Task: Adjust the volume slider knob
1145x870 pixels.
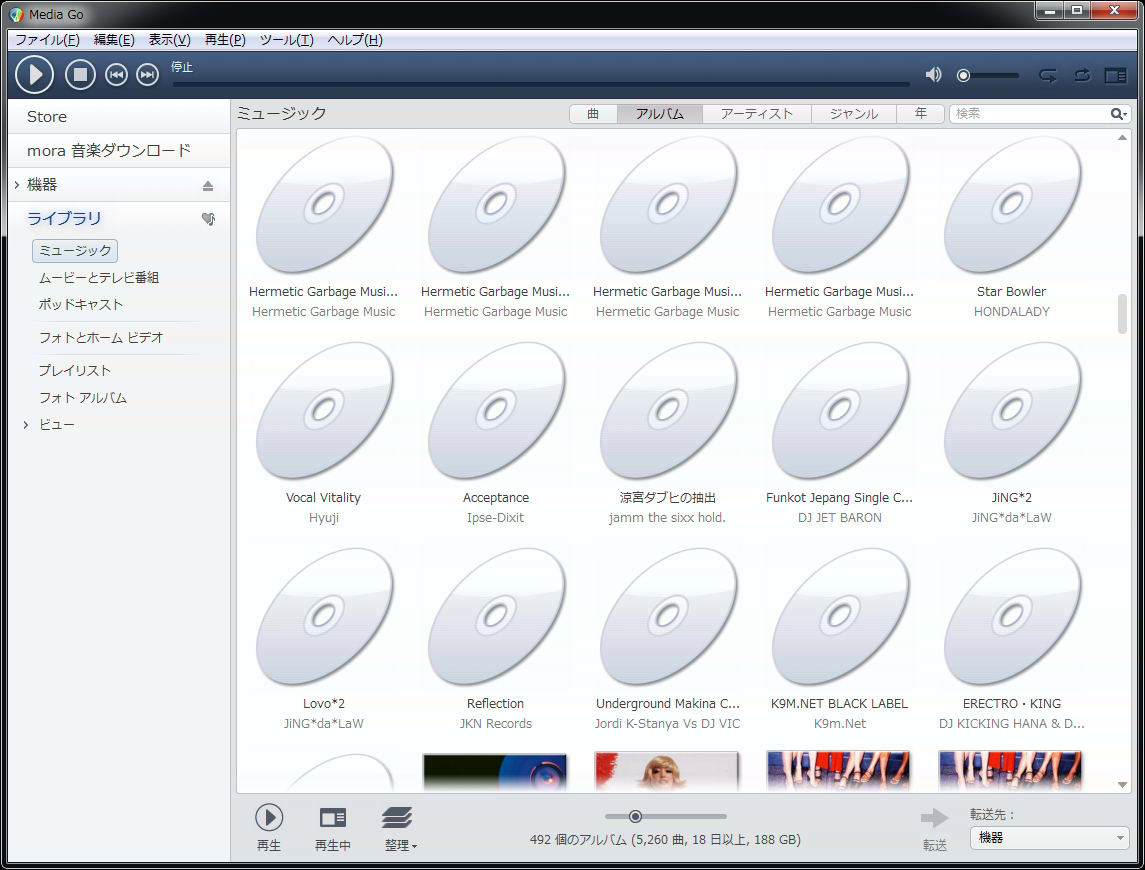Action: click(x=964, y=75)
